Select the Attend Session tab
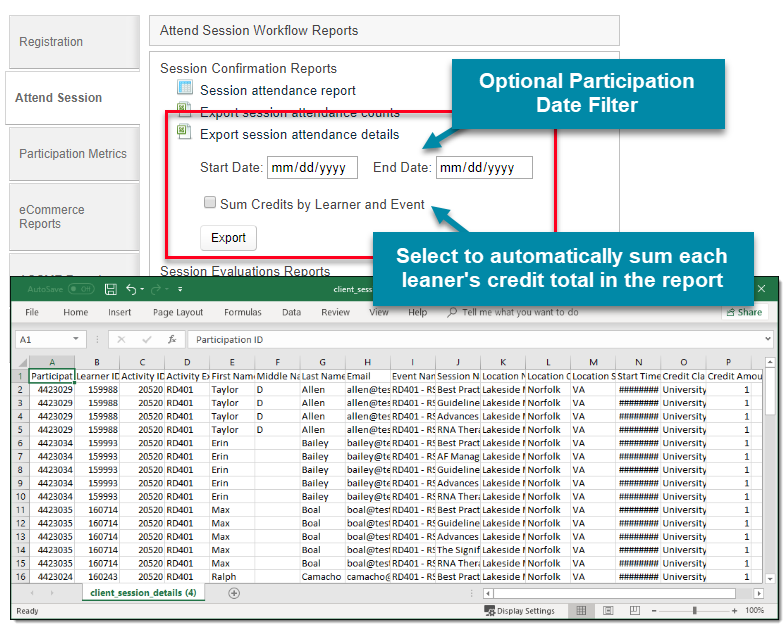The height and width of the screenshot is (624, 784). [73, 98]
